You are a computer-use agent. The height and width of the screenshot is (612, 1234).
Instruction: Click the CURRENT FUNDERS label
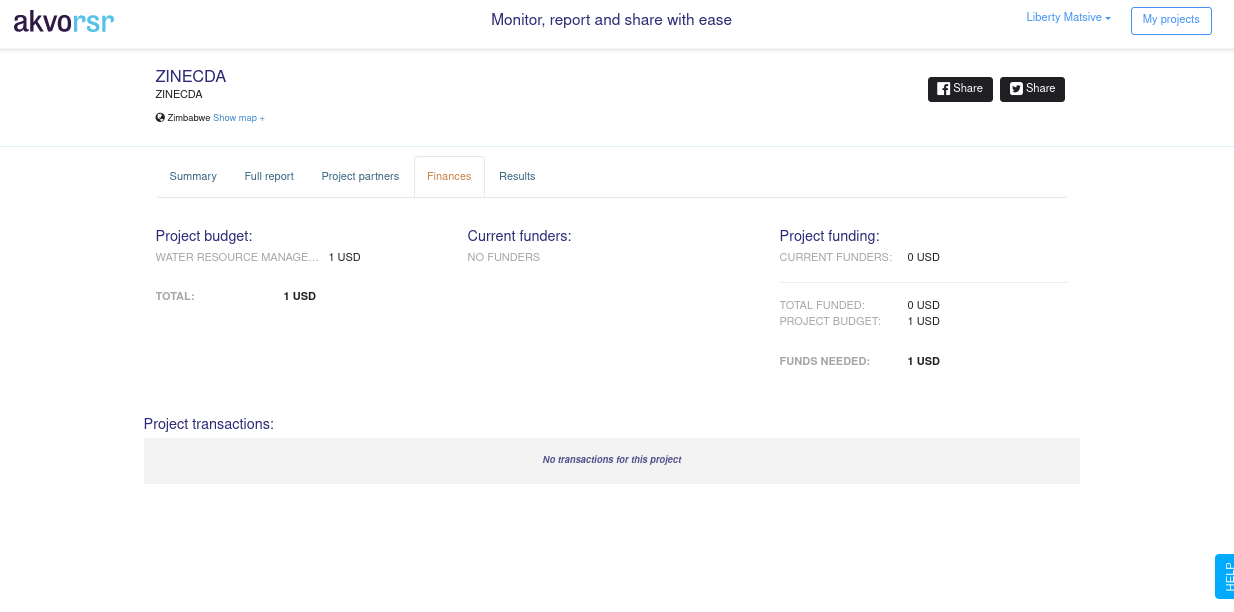click(836, 257)
